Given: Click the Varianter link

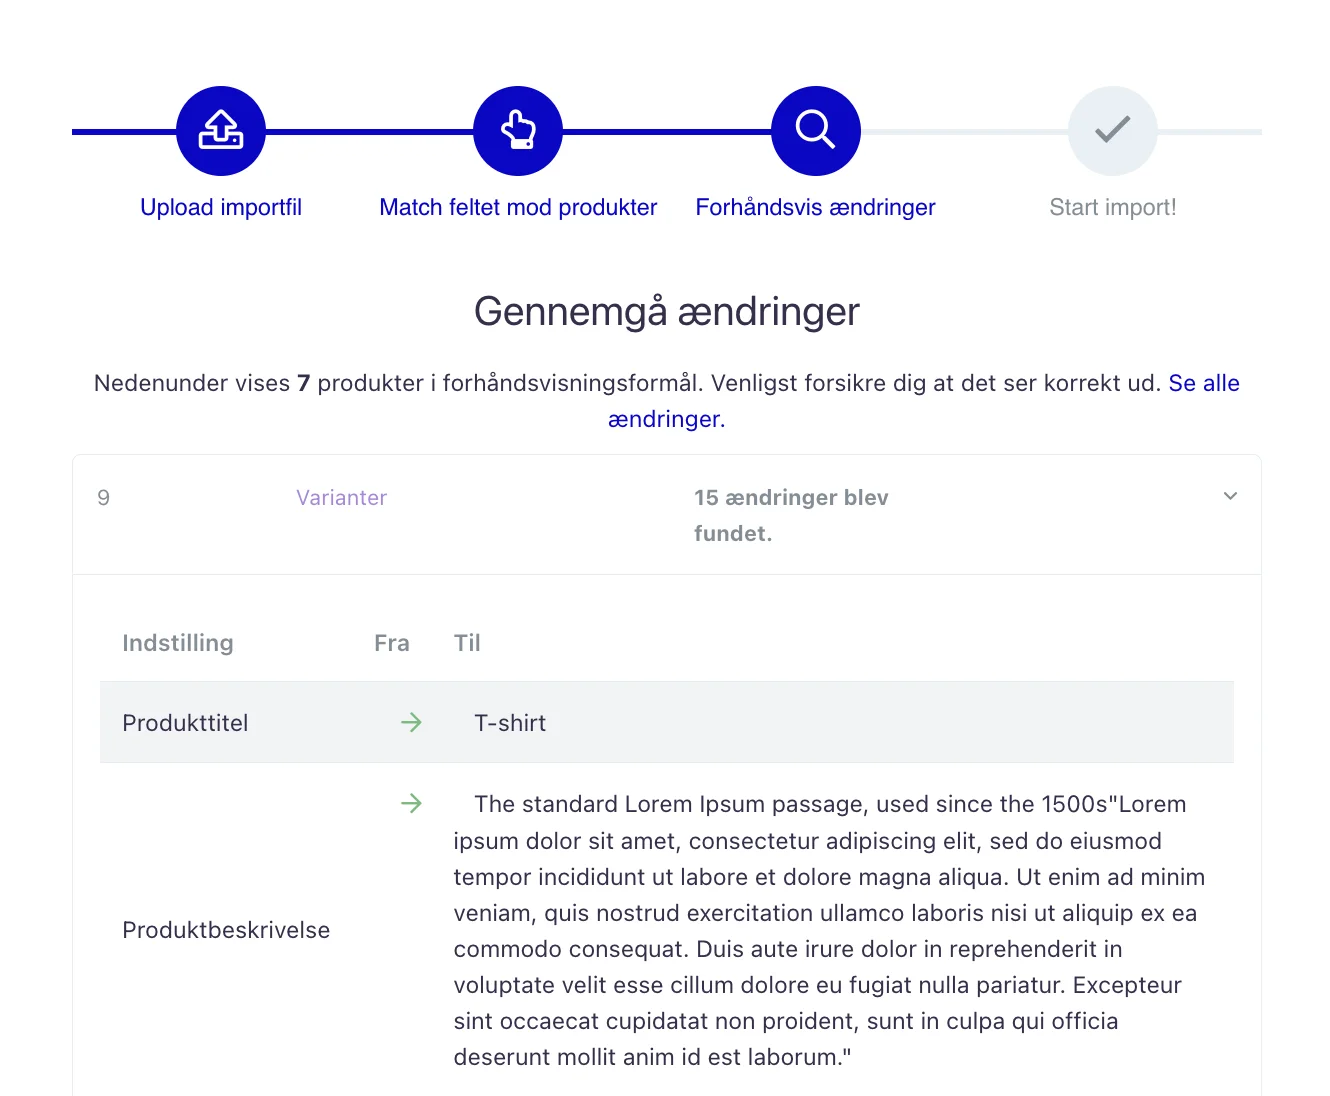Looking at the screenshot, I should click(x=341, y=498).
